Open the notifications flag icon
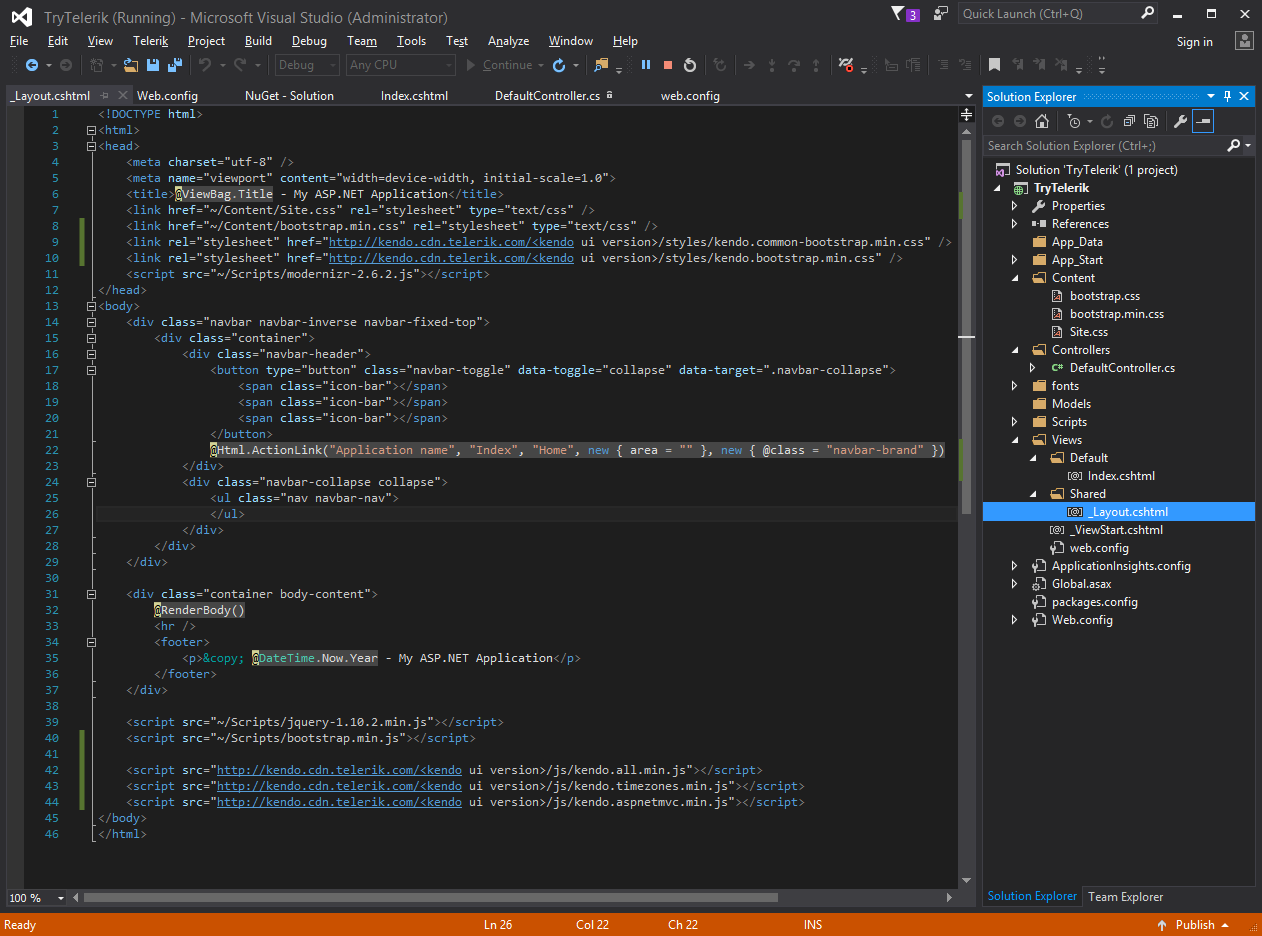Screen dimensions: 1262x936 click(898, 14)
